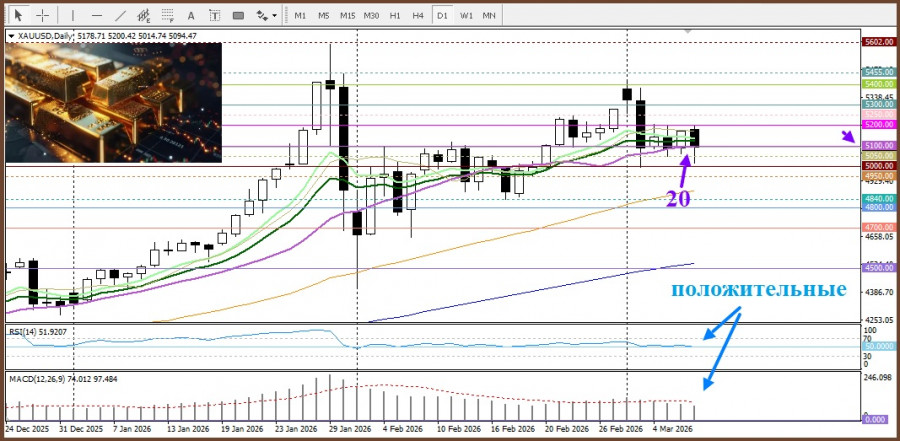This screenshot has width=900, height=441.
Task: Select the Text (A) tool
Action: click(191, 15)
